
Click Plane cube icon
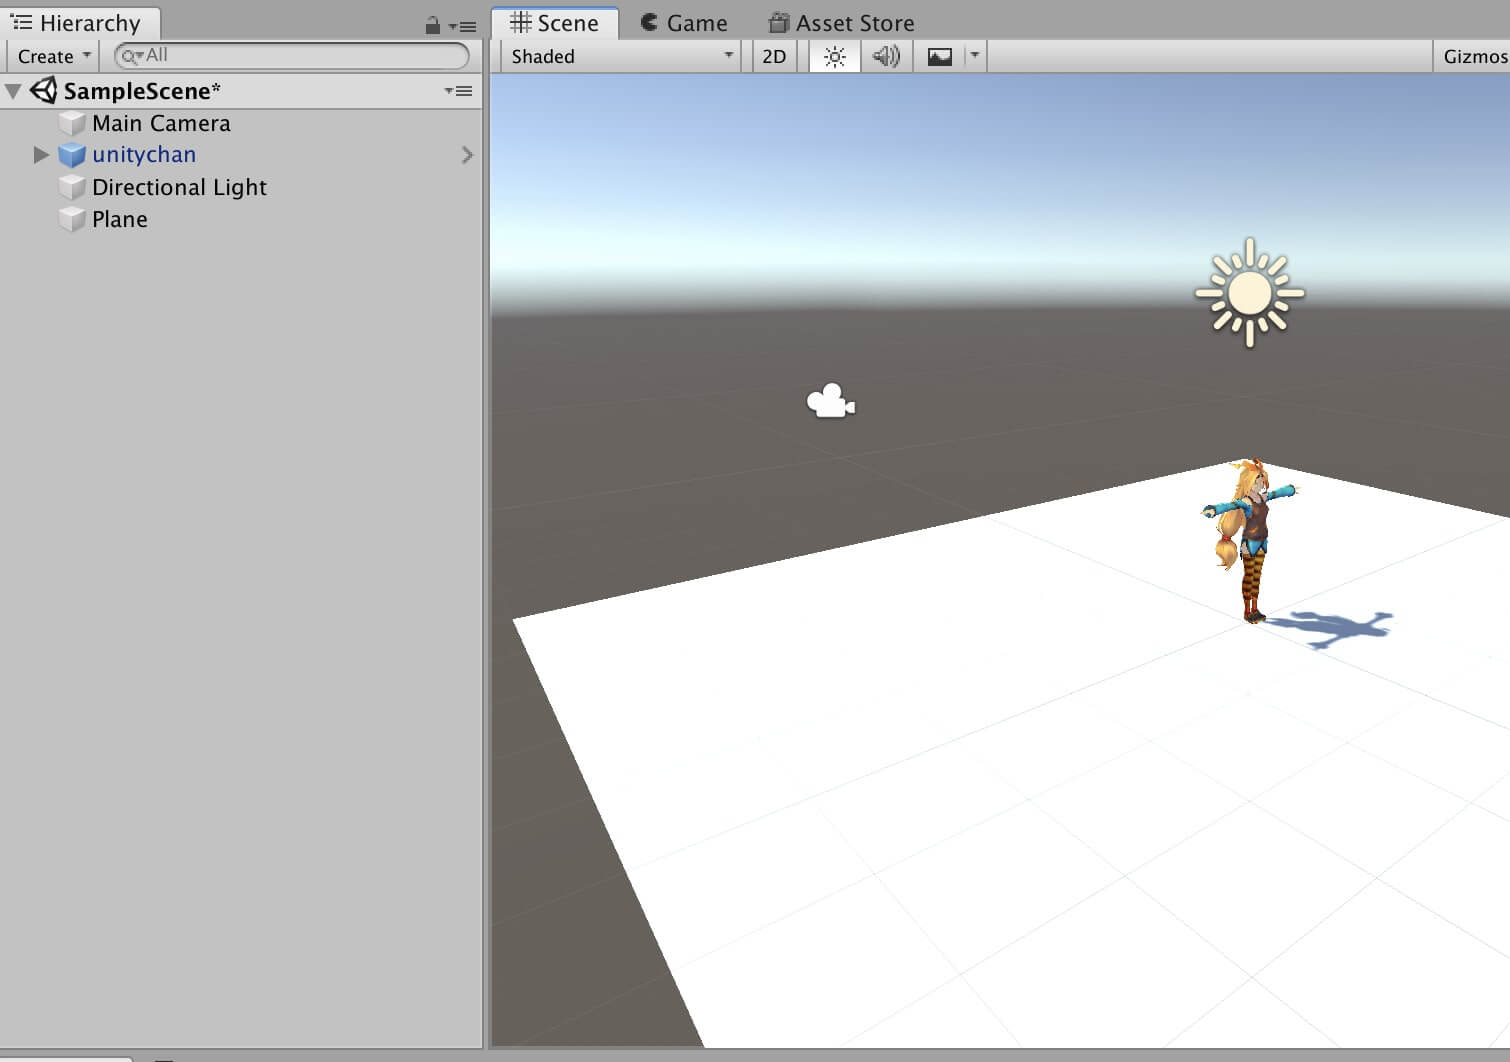[72, 219]
